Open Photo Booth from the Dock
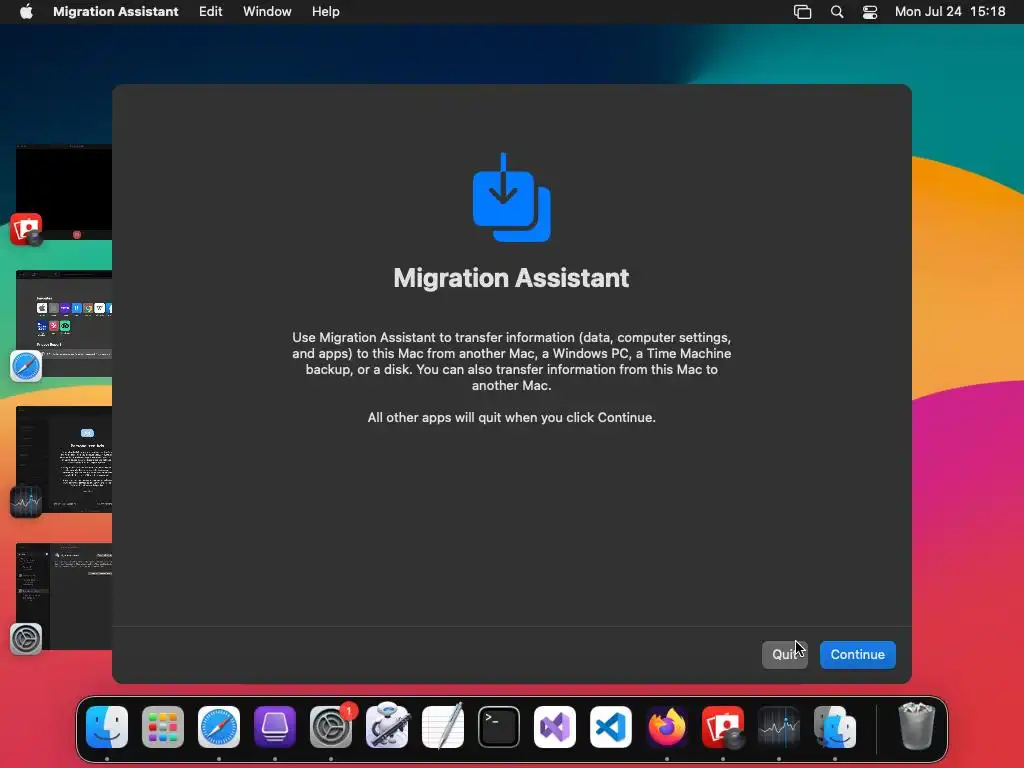The height and width of the screenshot is (768, 1024). 723,727
